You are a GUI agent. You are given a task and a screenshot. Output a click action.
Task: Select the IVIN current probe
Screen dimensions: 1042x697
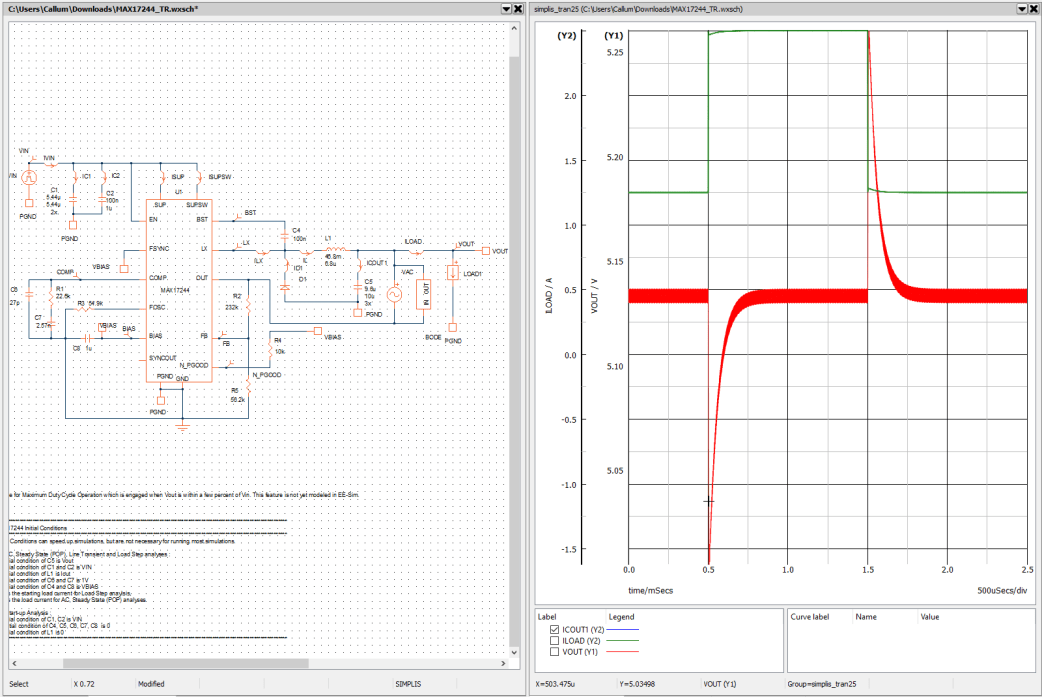click(x=51, y=163)
